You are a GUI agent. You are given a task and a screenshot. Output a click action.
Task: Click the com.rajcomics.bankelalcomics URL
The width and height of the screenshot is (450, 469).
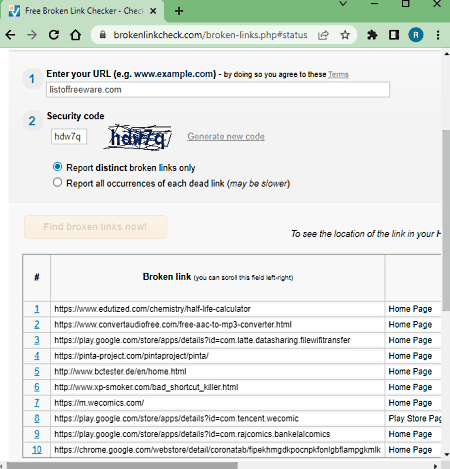192,434
